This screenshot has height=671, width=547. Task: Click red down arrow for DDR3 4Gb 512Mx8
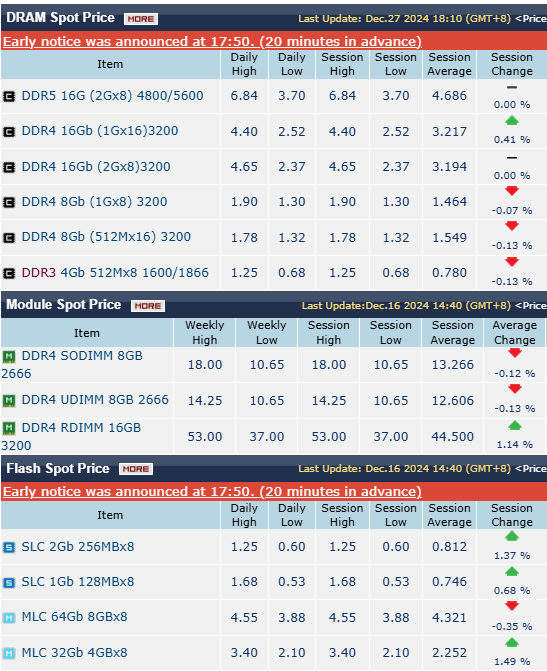pos(512,262)
